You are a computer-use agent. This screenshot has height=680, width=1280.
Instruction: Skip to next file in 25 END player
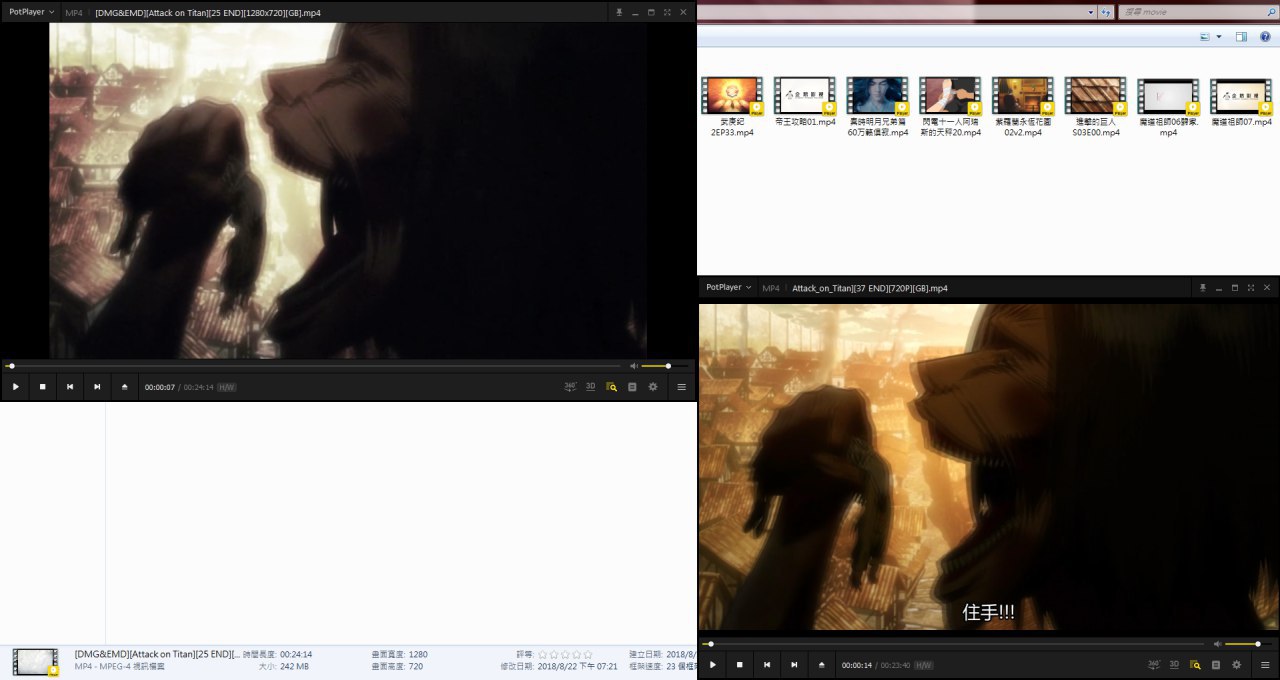point(97,386)
